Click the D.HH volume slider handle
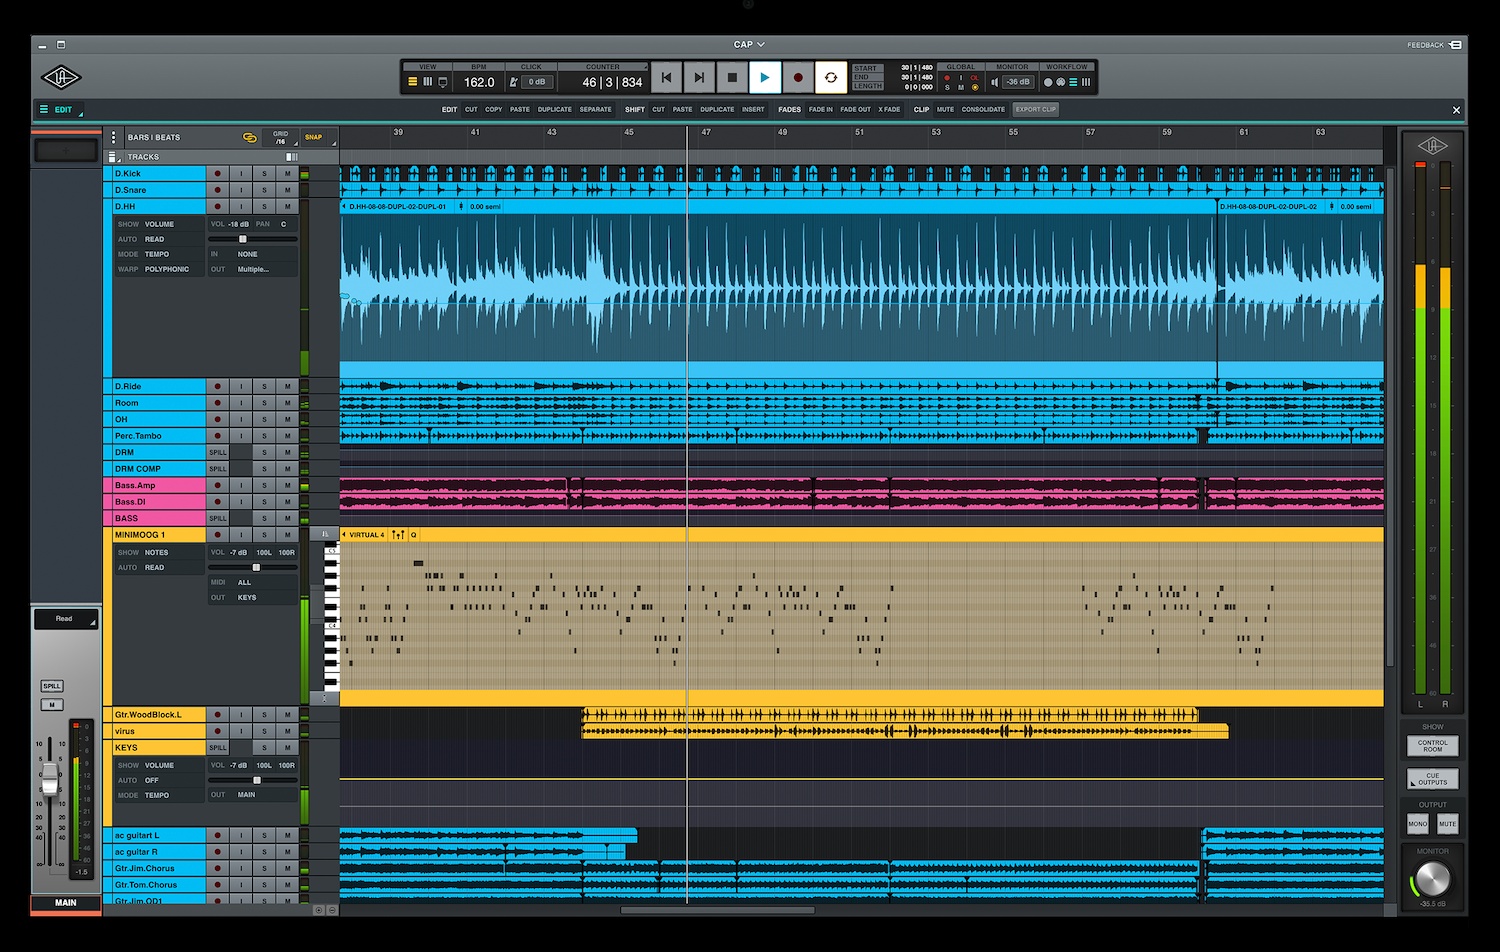Viewport: 1500px width, 952px height. click(x=242, y=239)
